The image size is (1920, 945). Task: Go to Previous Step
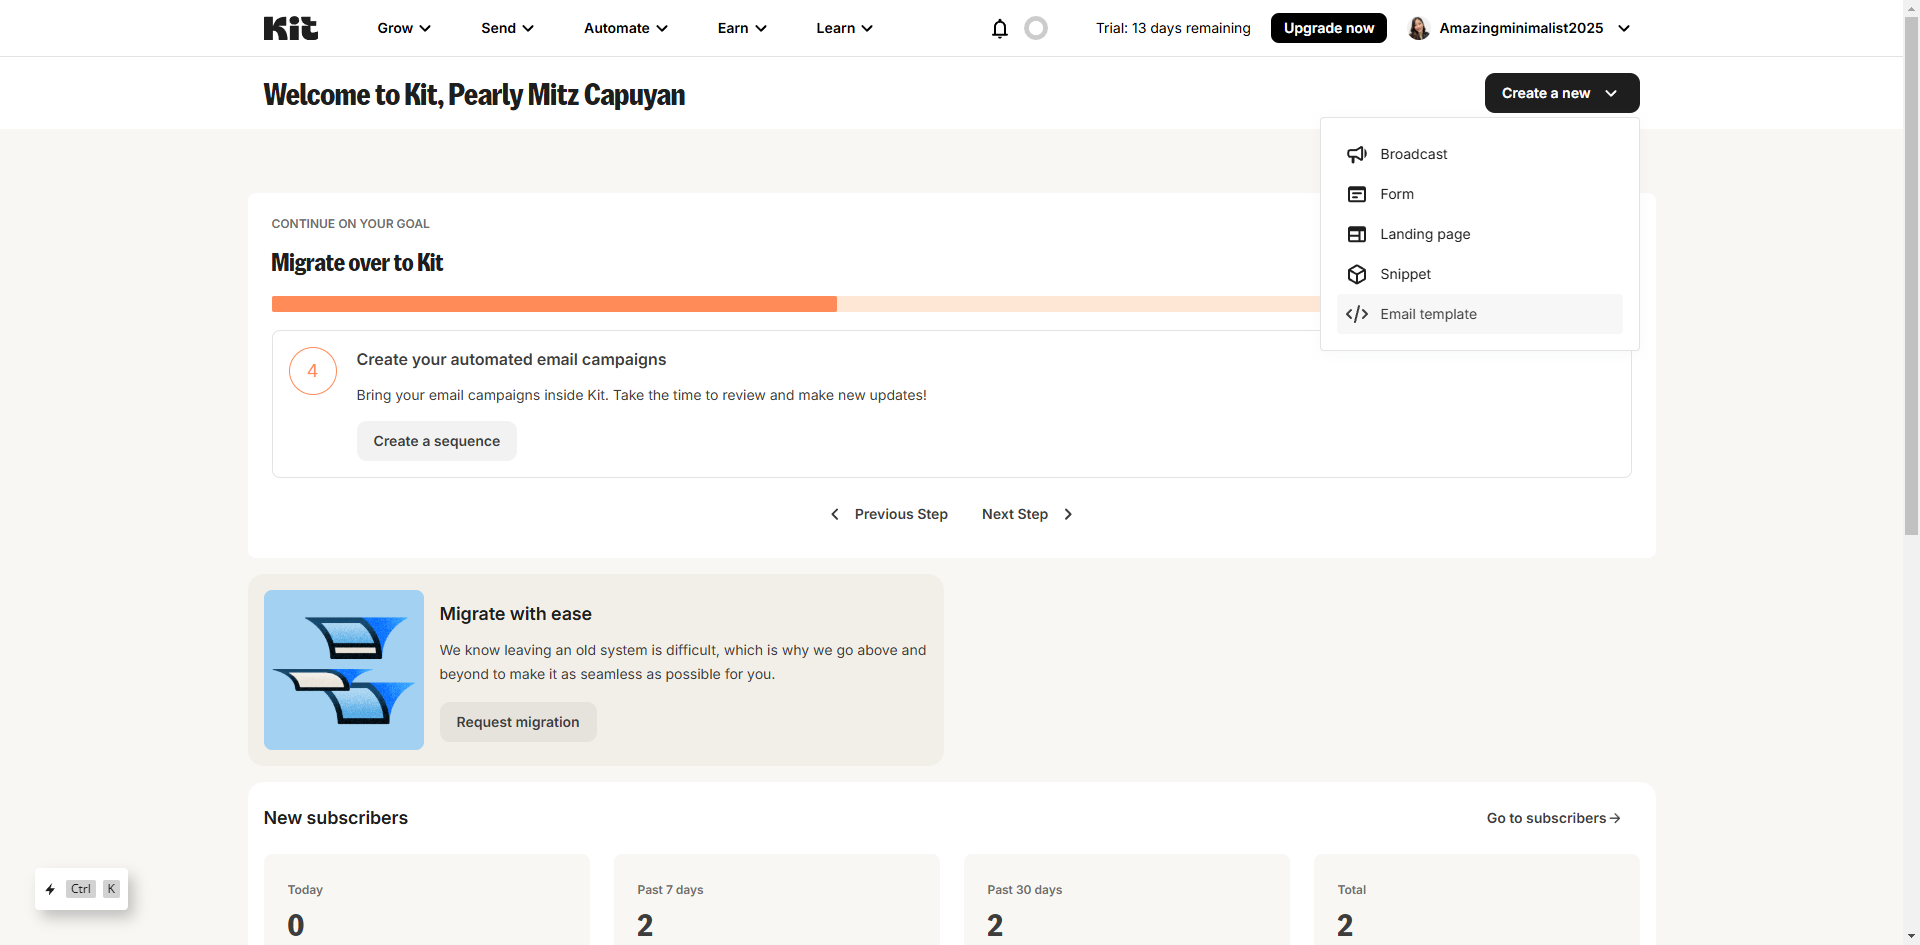pos(889,514)
